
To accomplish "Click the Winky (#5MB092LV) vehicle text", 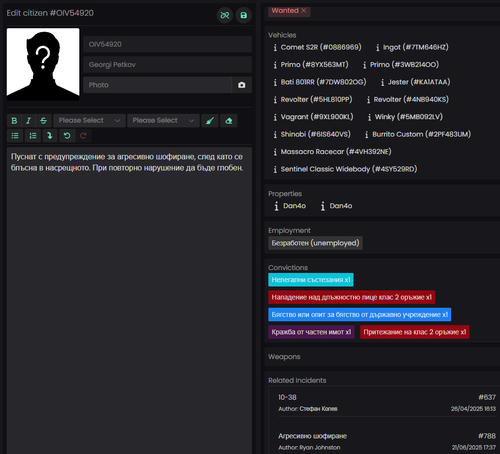I will tap(409, 117).
